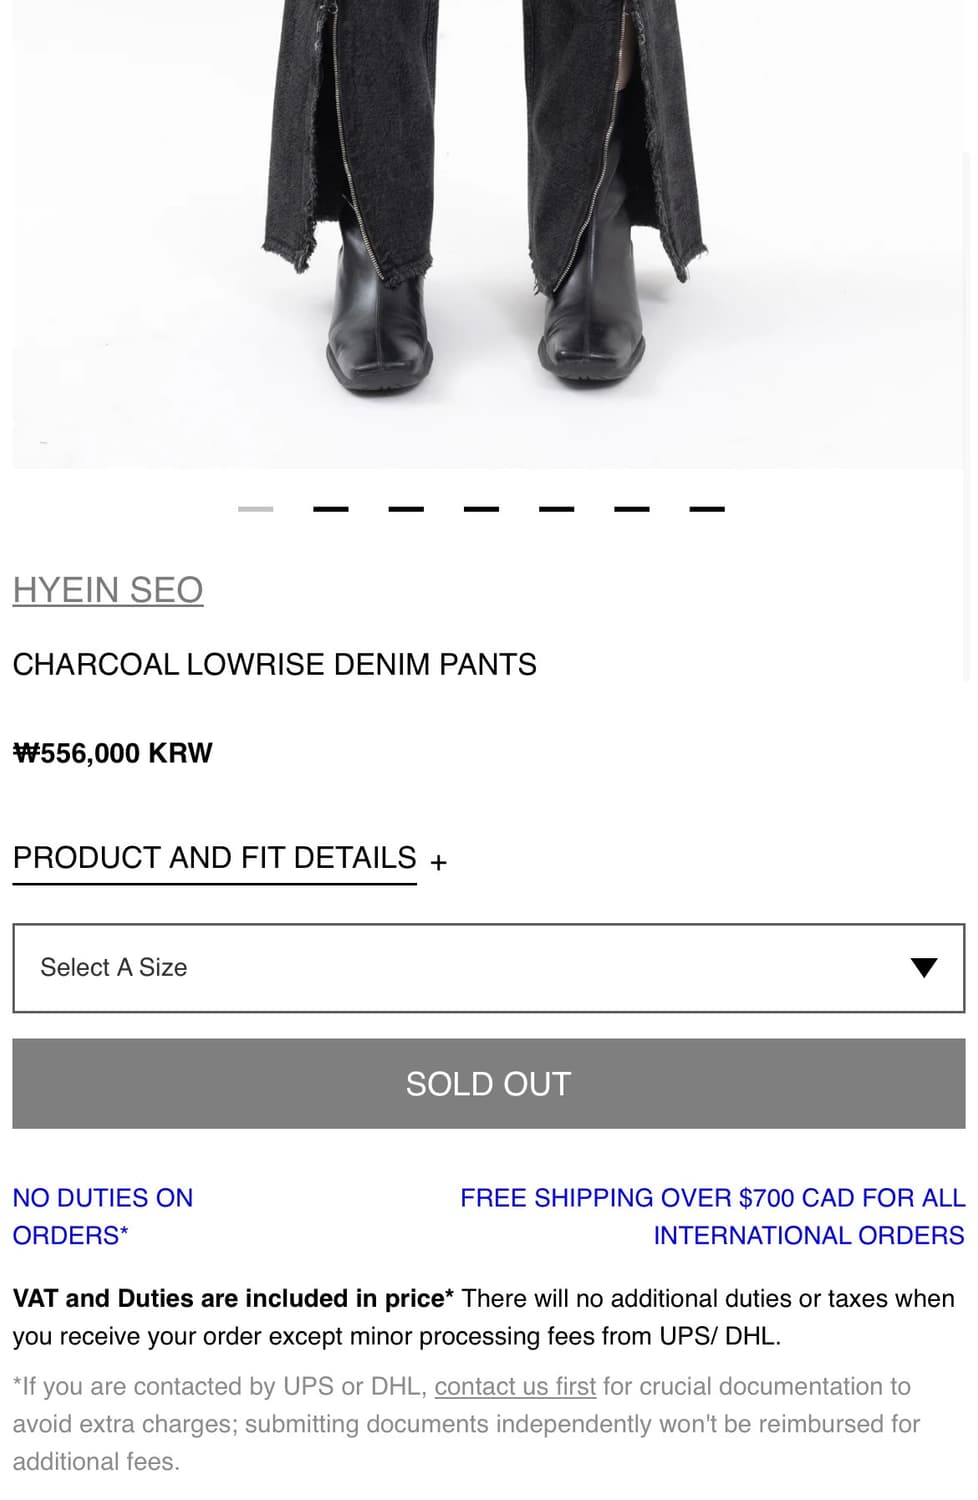This screenshot has height=1500, width=978.
Task: Select the fifth image slide indicator
Action: coord(556,509)
